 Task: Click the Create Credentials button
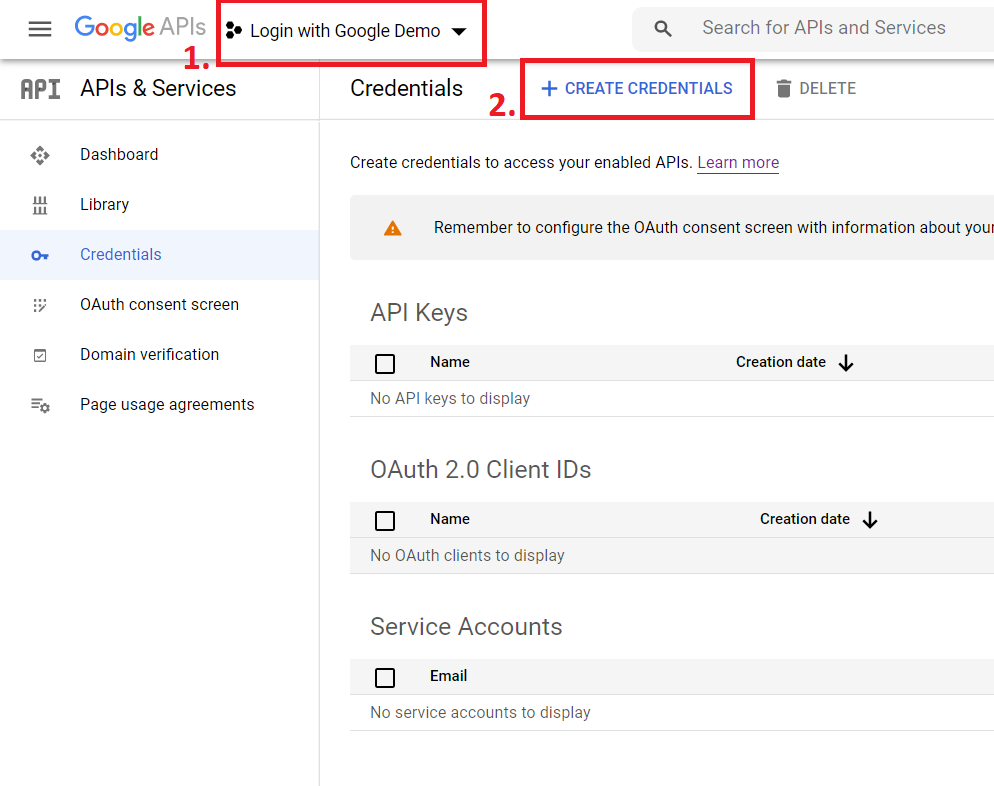(x=637, y=89)
